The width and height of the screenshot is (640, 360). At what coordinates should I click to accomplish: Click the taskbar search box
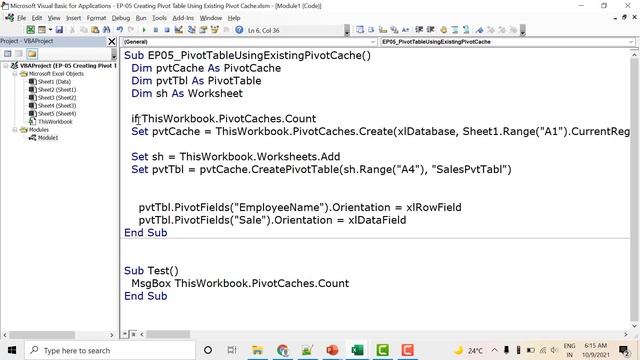(x=110, y=350)
